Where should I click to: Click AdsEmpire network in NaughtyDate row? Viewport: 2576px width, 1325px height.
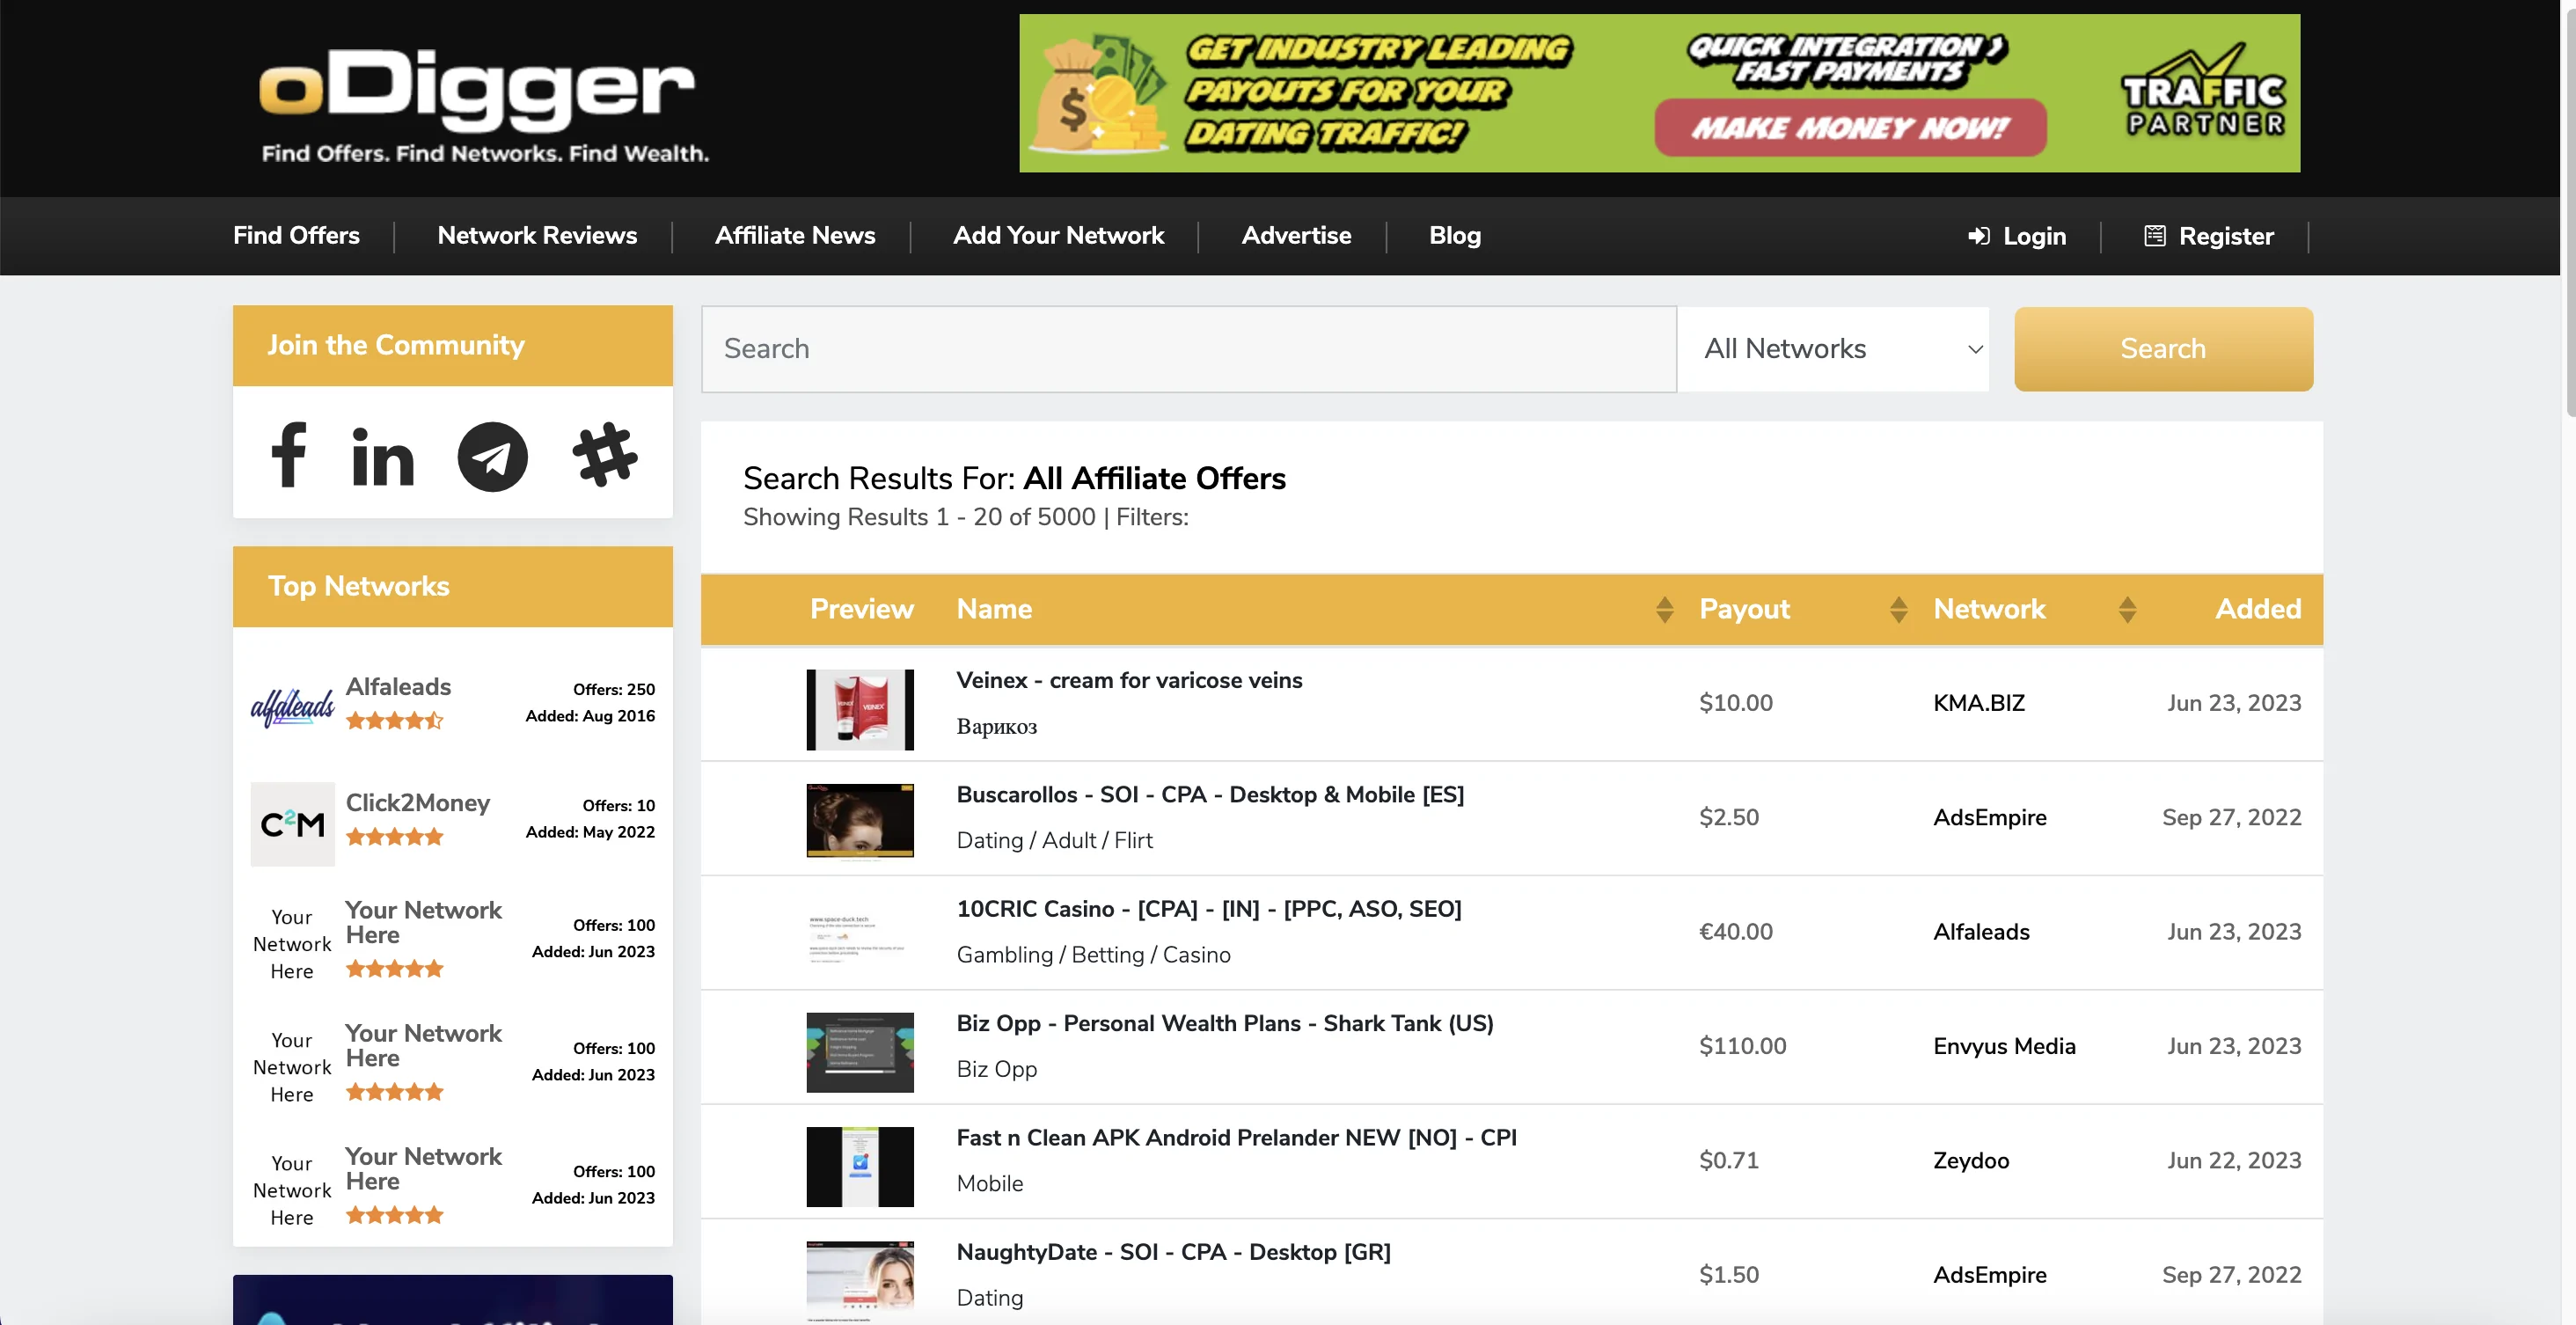tap(1990, 1275)
